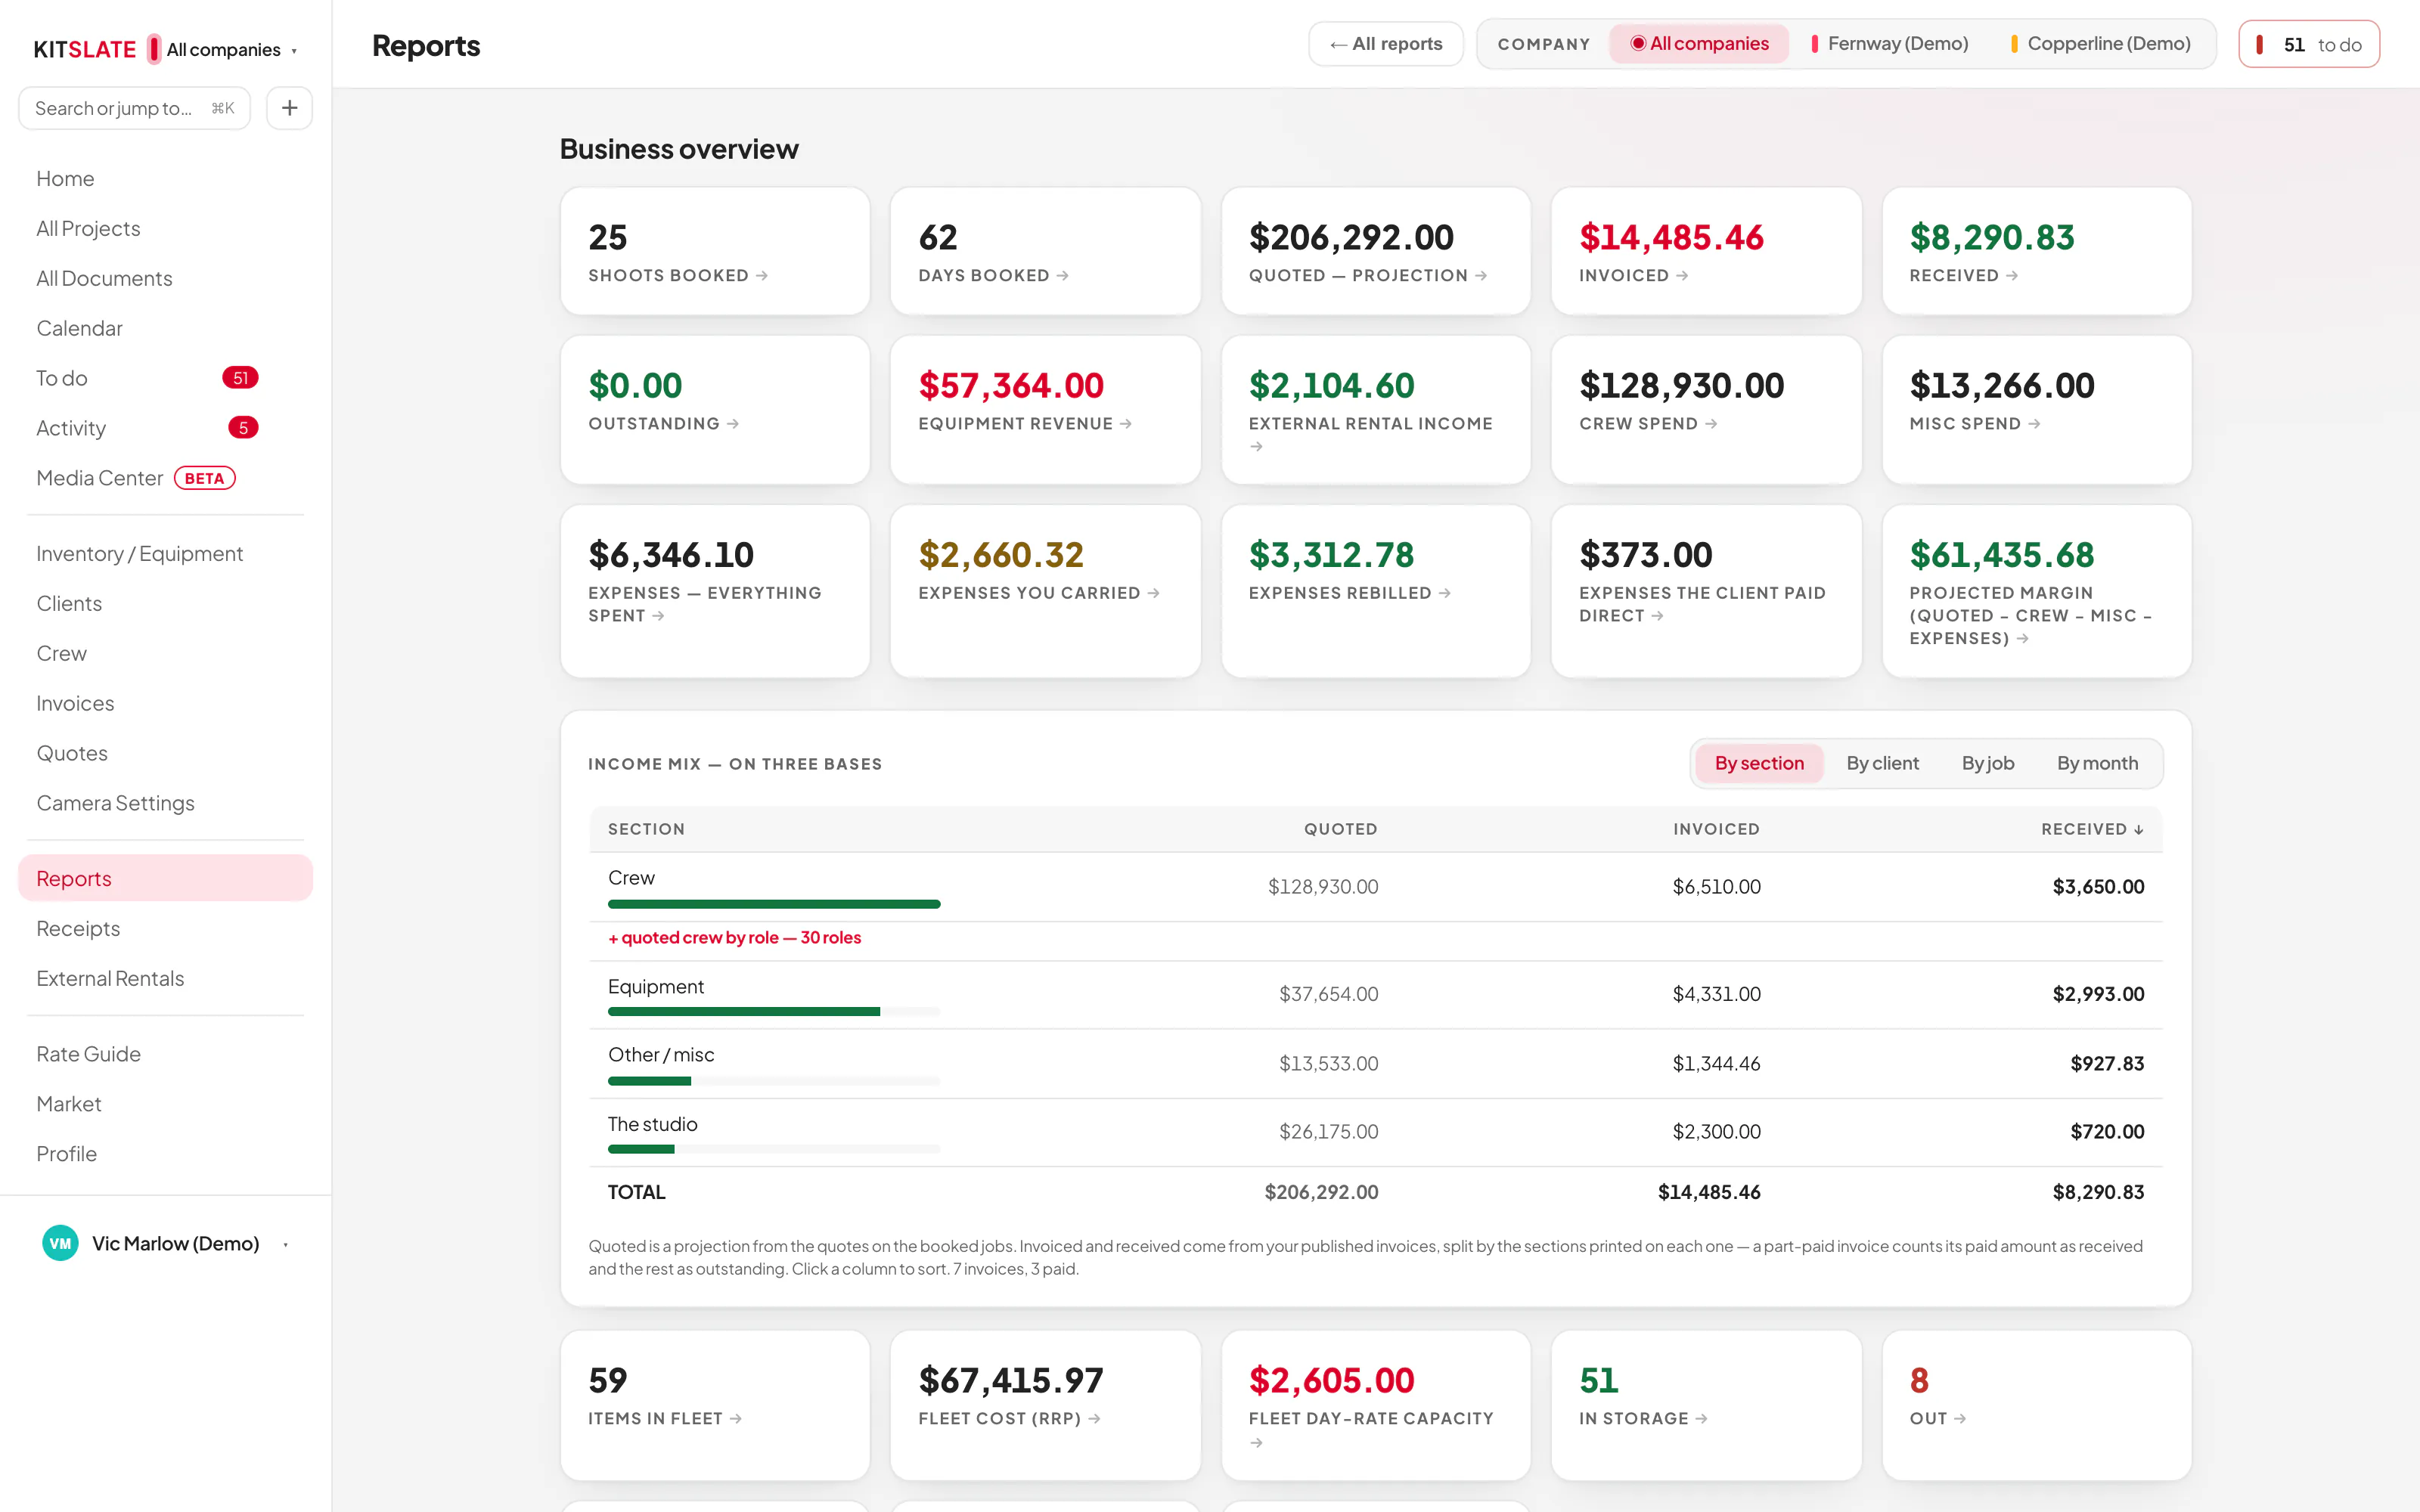Screen dimensions: 2420x1512
Task: Open the Fleet Day-Rate Capacity card
Action: (x=1375, y=1405)
